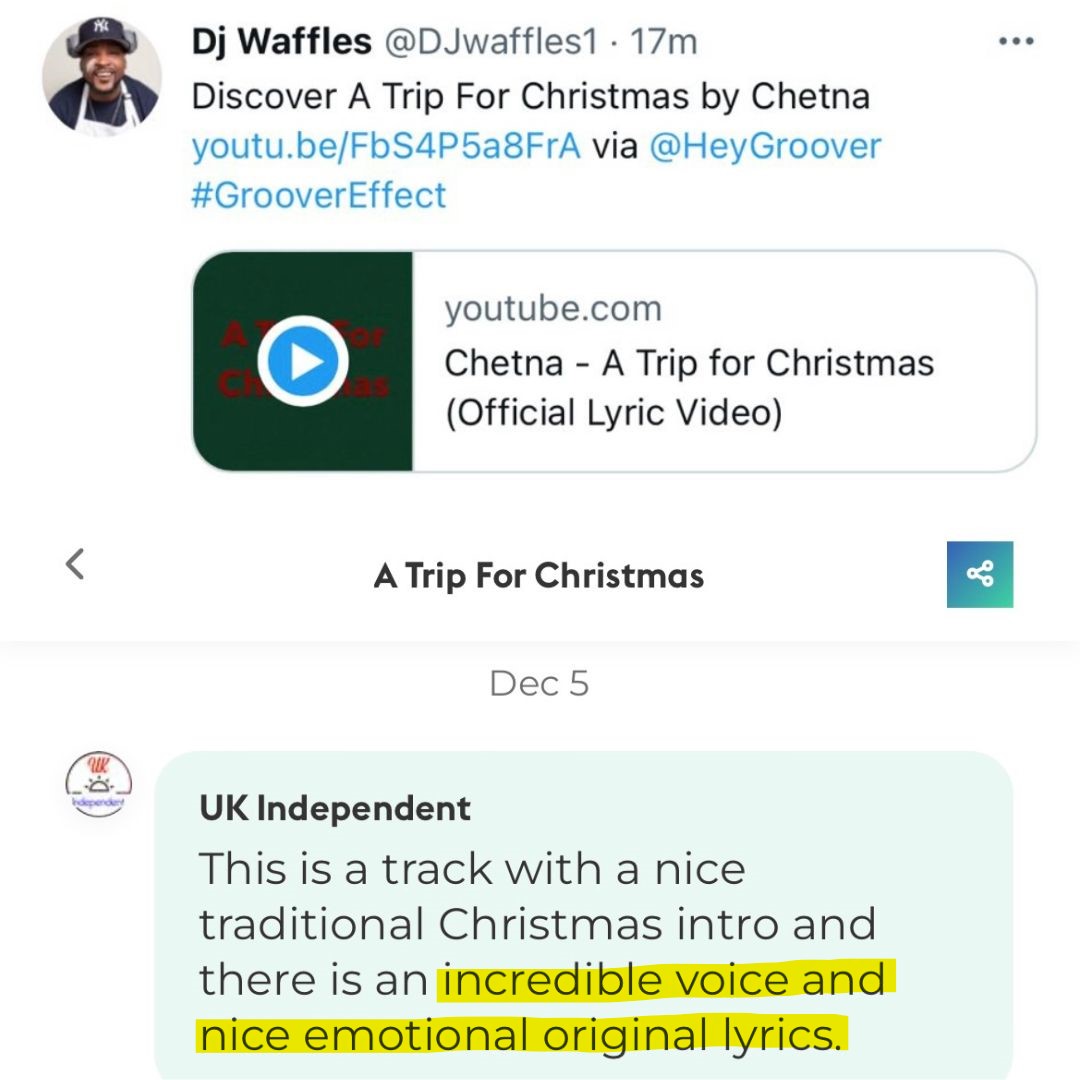Open the Chetna - A Trip for Christmas card title
This screenshot has width=1080, height=1080.
pyautogui.click(x=689, y=388)
